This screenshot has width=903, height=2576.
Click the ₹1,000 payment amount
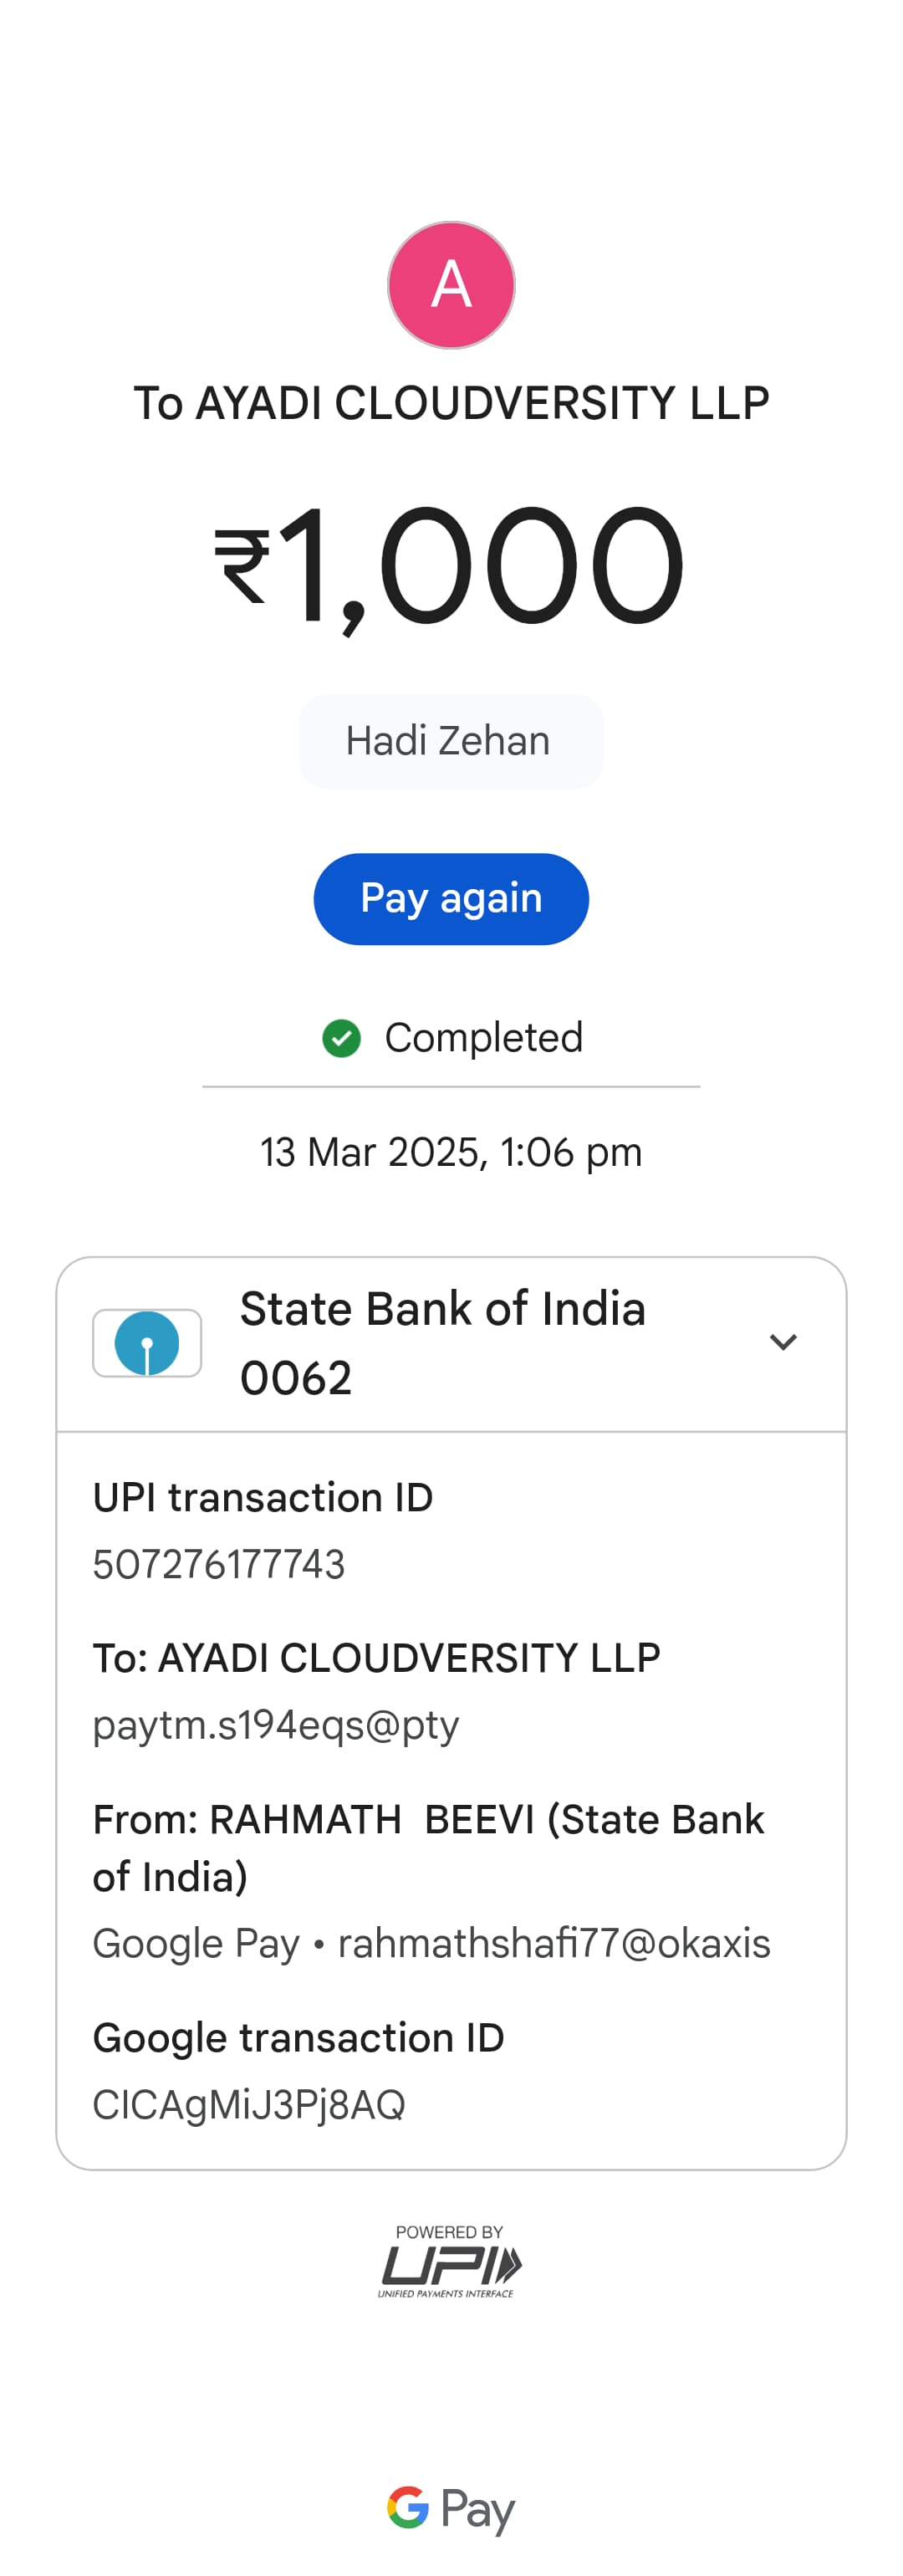[x=450, y=565]
